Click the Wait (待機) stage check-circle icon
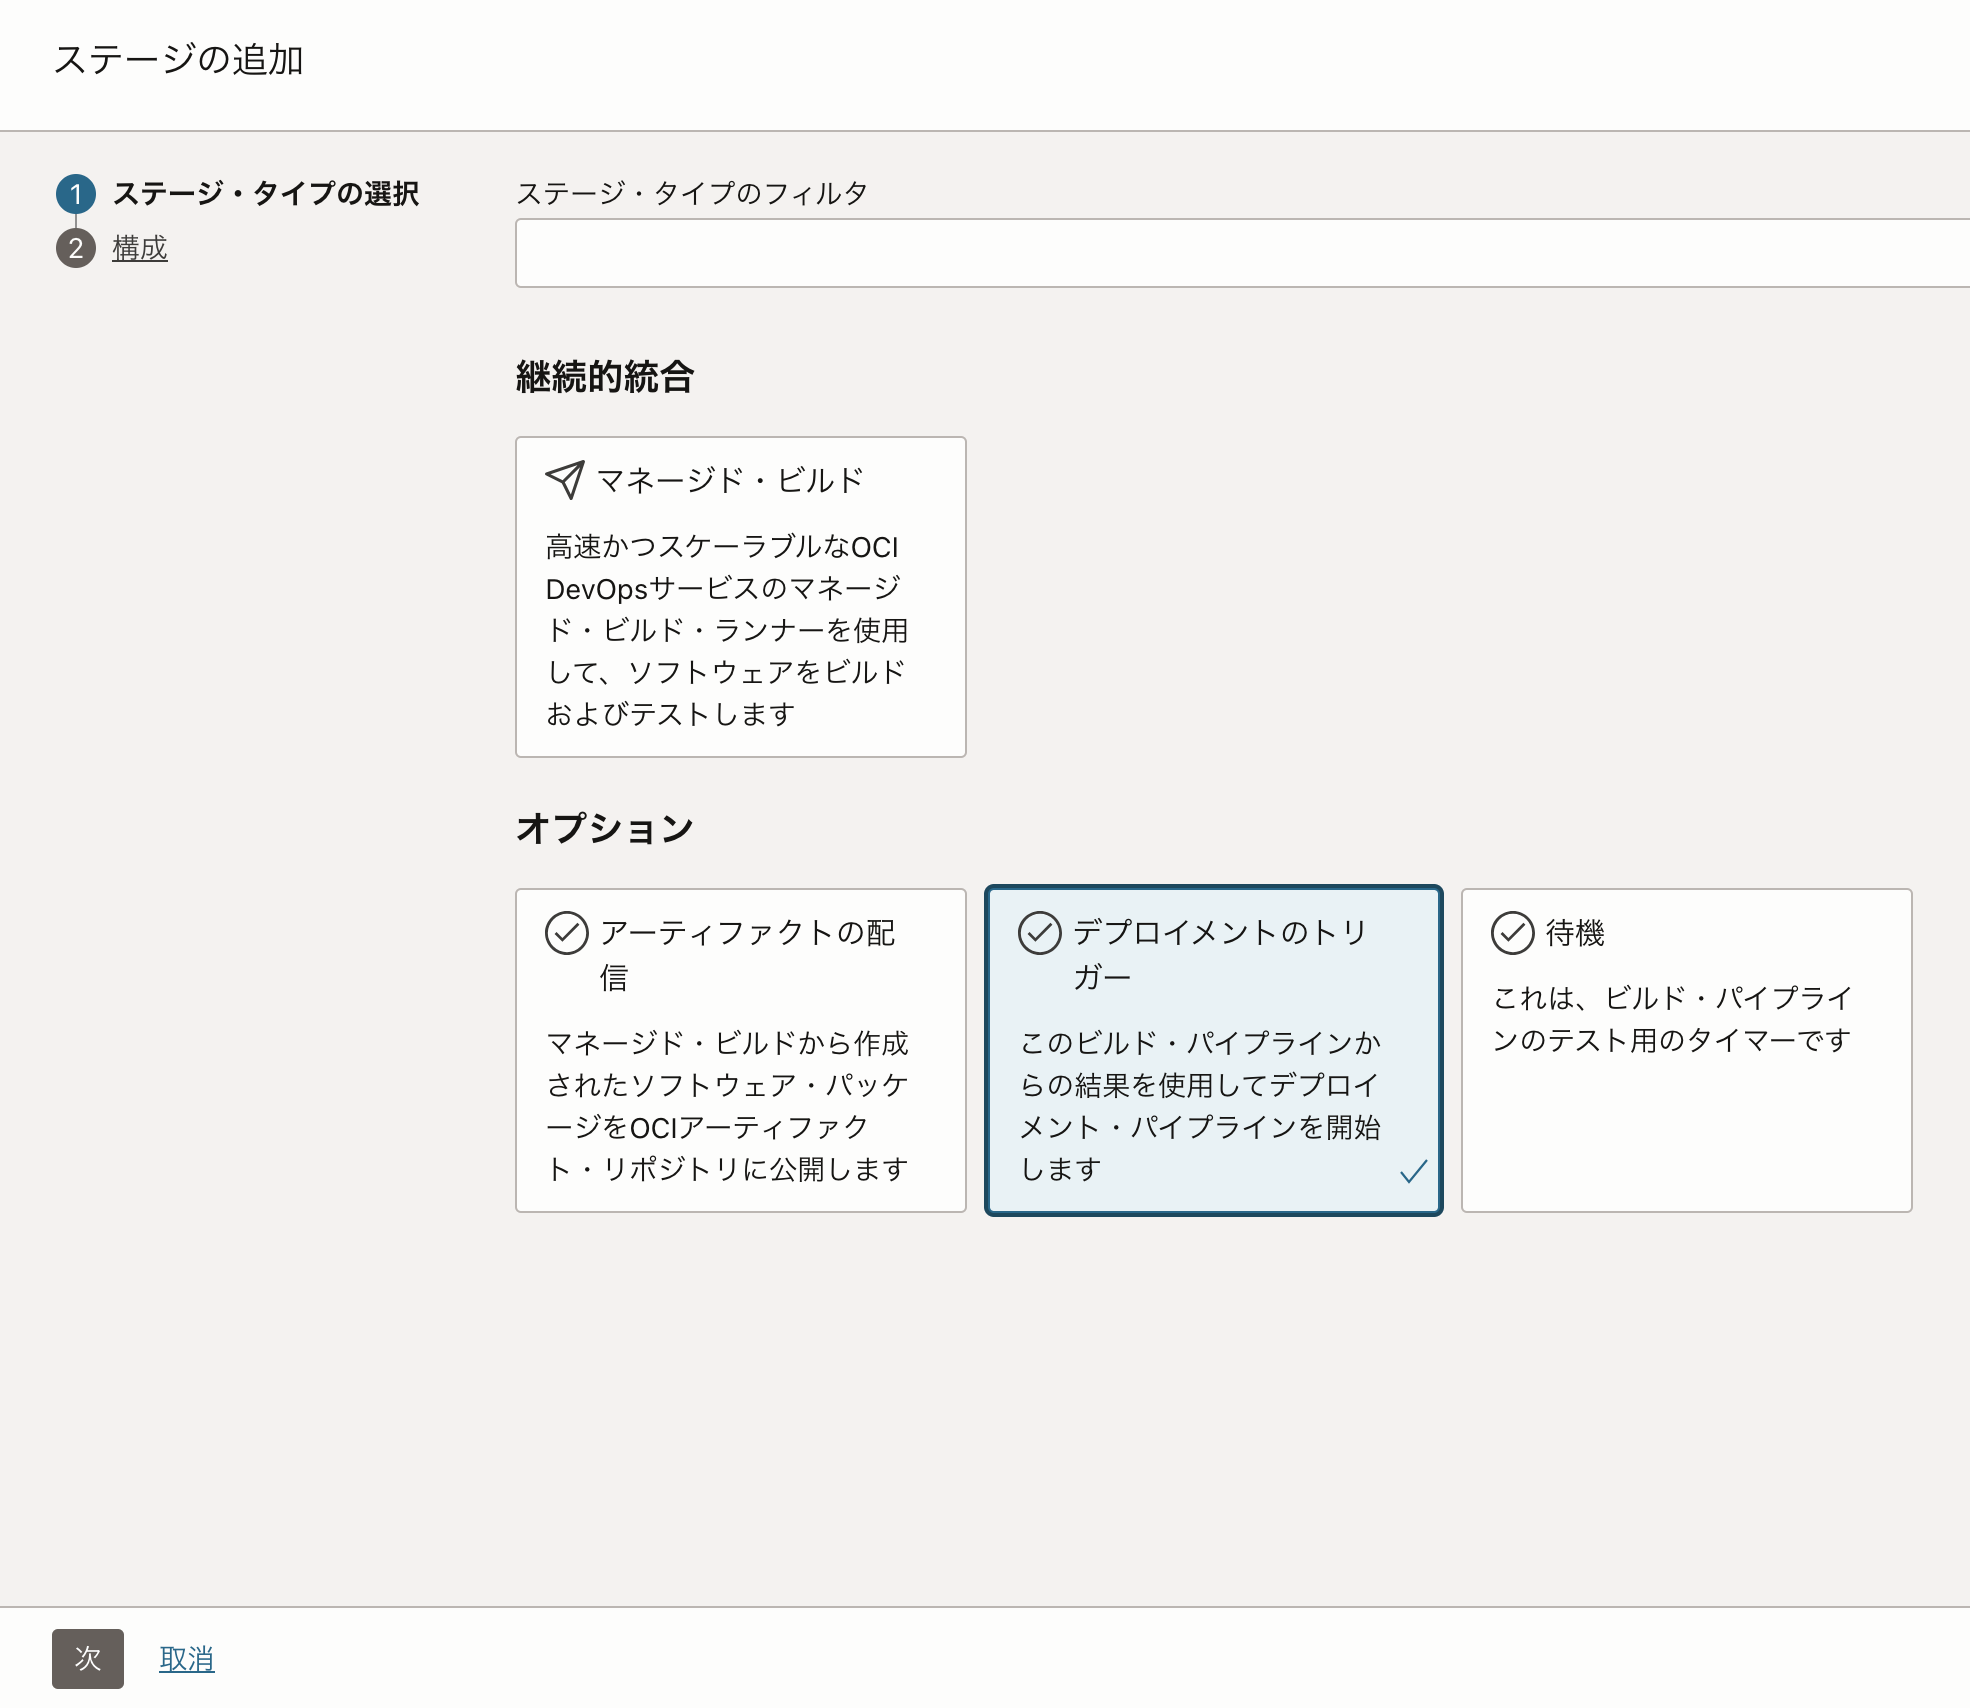Screen dimensions: 1970x1708 click(x=1512, y=933)
